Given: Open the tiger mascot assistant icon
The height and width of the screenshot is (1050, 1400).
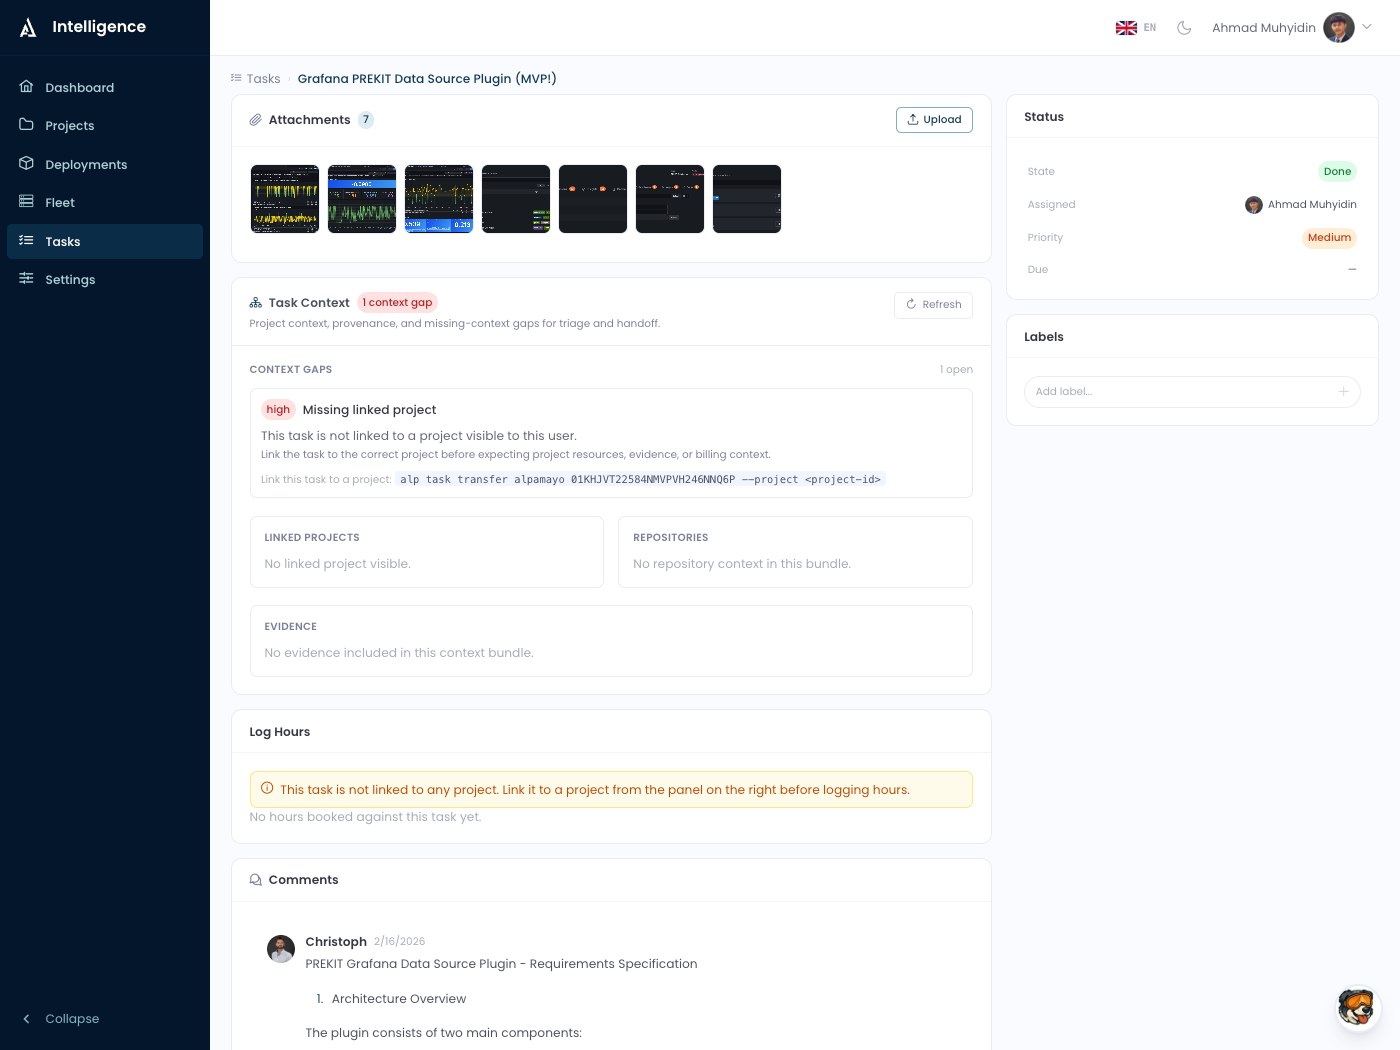Looking at the screenshot, I should point(1357,1007).
